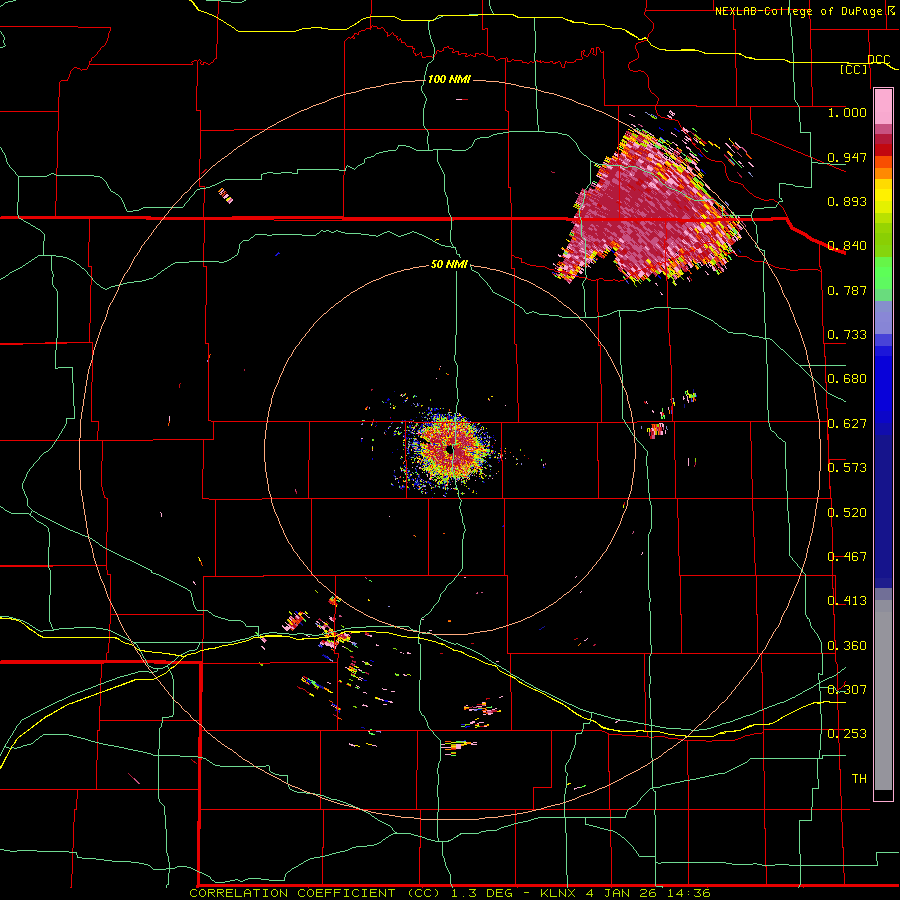Click the 0.360 scale value
900x900 pixels.
(x=847, y=646)
